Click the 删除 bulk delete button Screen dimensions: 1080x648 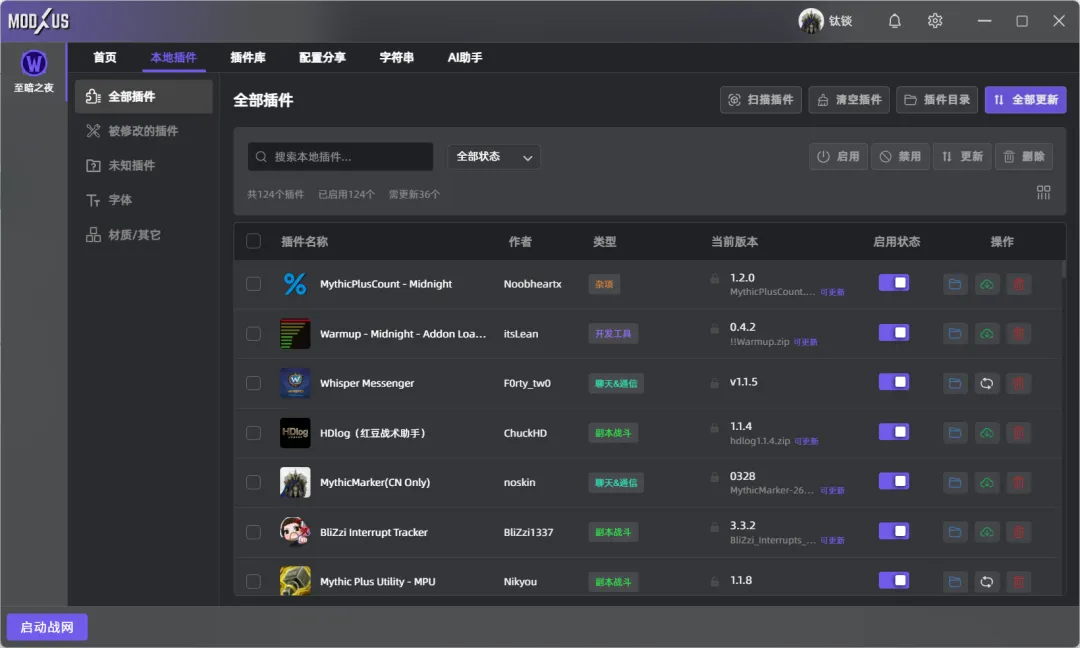tap(1024, 156)
